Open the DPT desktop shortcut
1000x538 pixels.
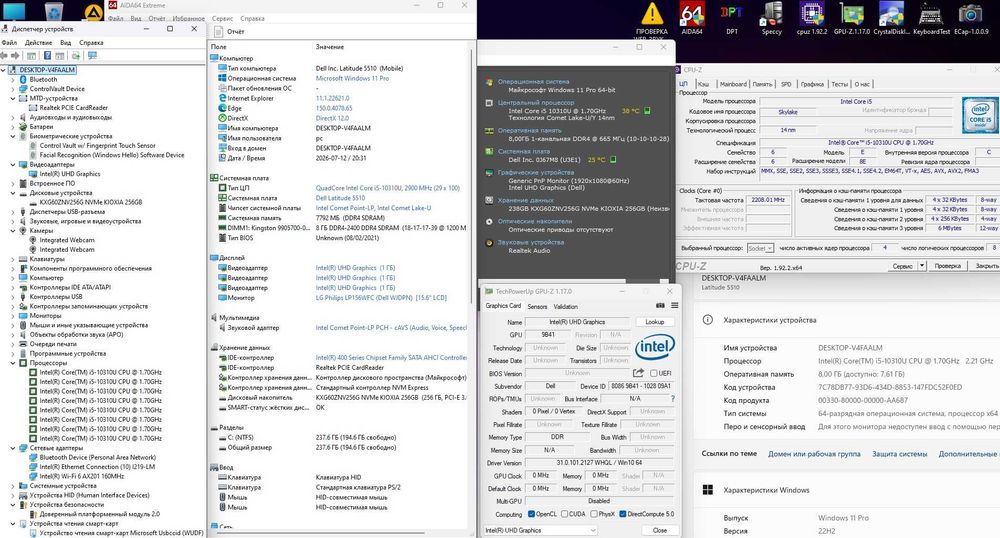(732, 18)
